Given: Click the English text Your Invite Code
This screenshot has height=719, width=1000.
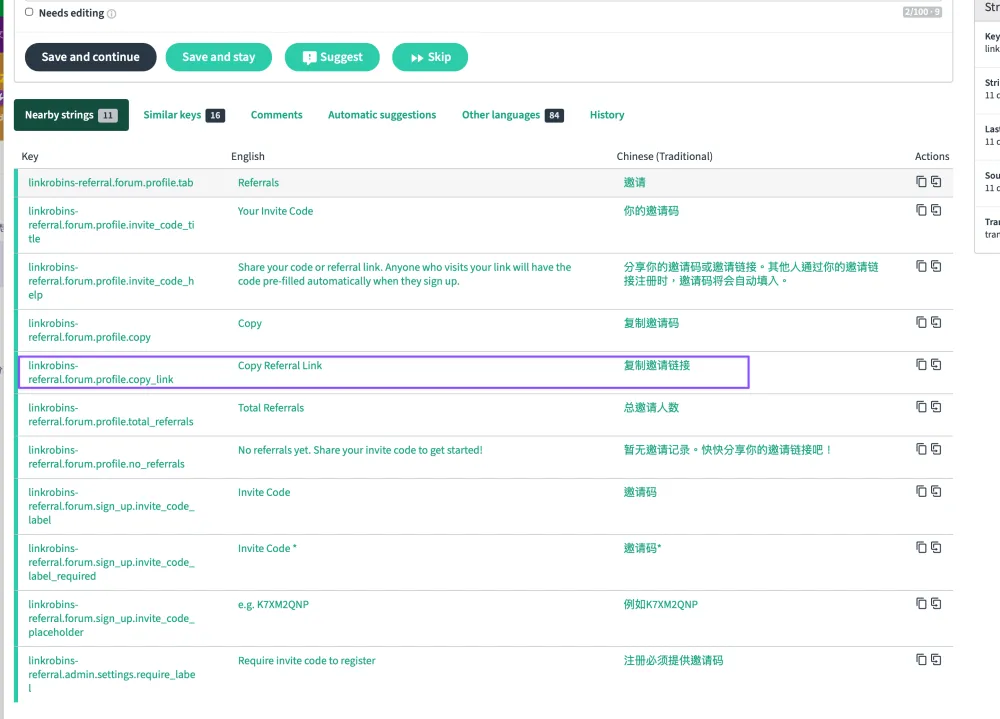Looking at the screenshot, I should tap(276, 211).
